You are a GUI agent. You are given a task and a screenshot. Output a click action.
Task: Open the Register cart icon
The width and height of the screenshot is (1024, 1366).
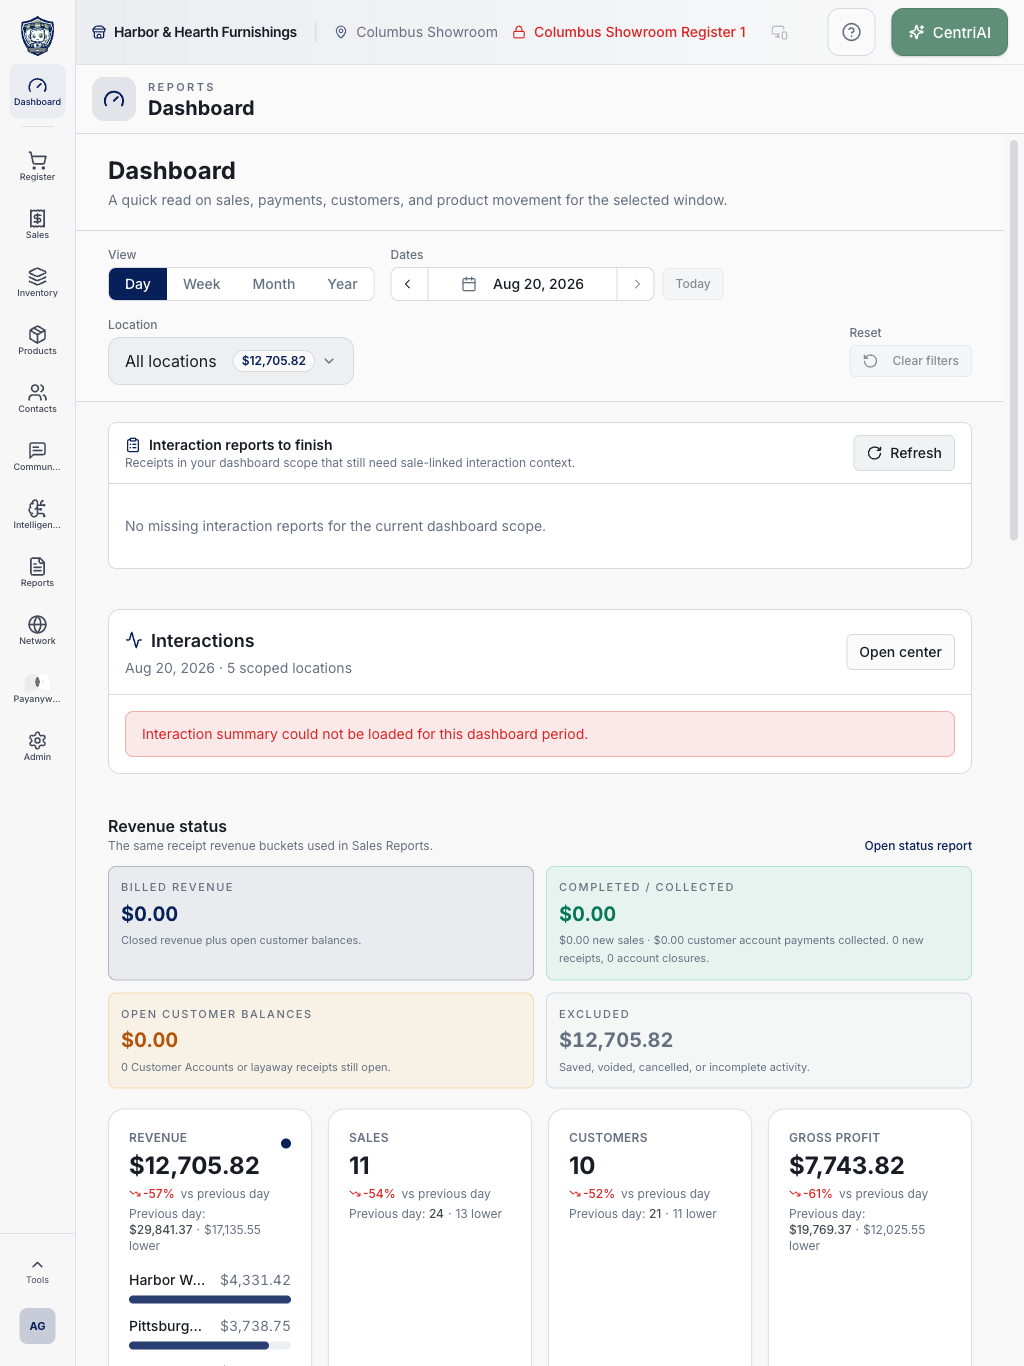pos(37,160)
